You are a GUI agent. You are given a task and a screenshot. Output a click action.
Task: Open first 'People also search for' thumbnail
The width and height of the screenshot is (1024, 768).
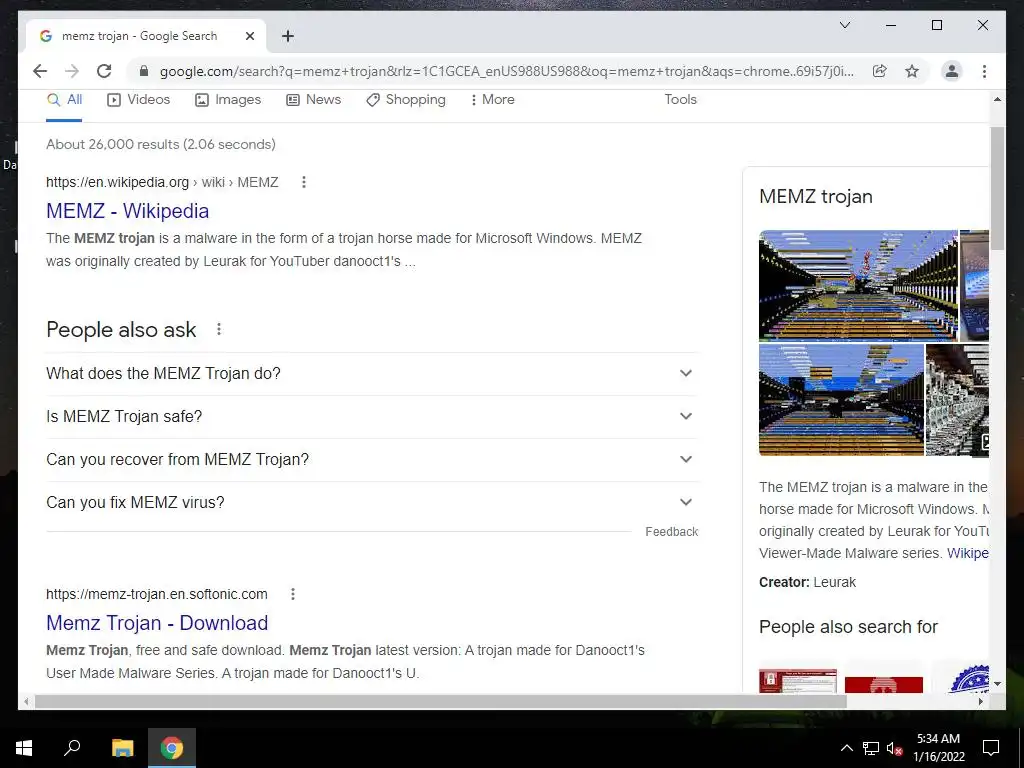(x=797, y=680)
